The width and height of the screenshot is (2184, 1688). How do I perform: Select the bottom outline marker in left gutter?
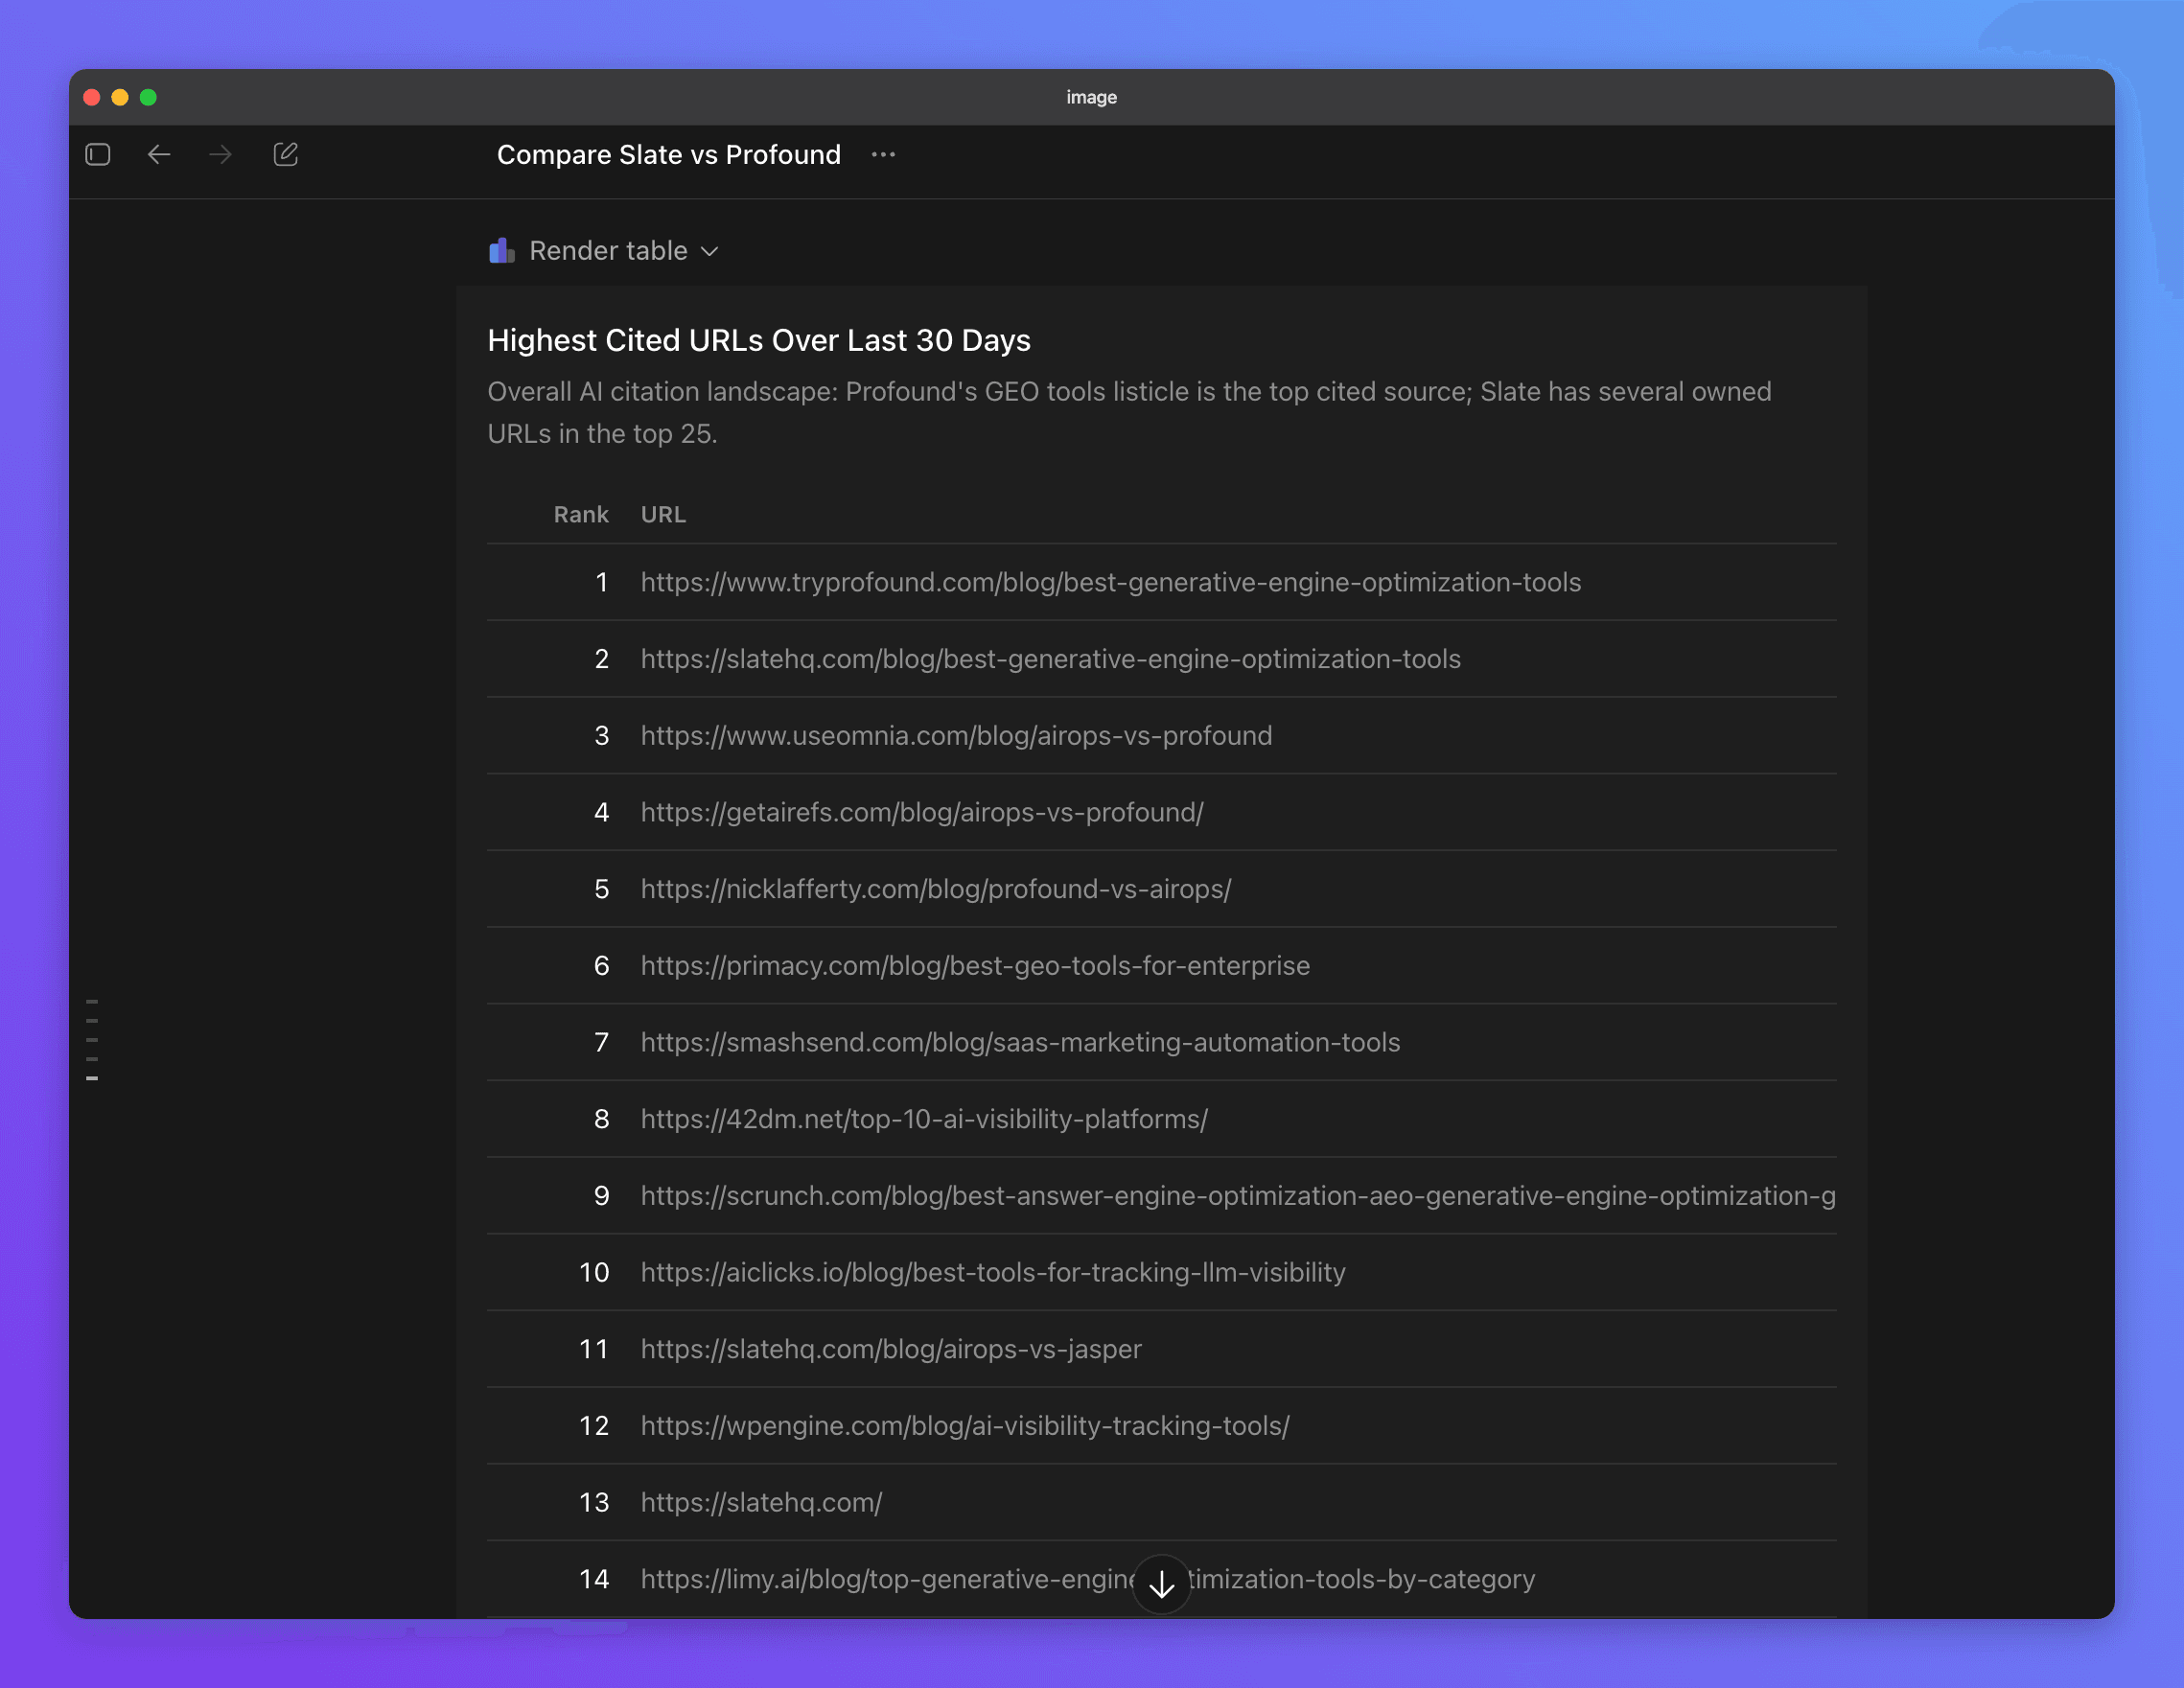coord(92,1078)
